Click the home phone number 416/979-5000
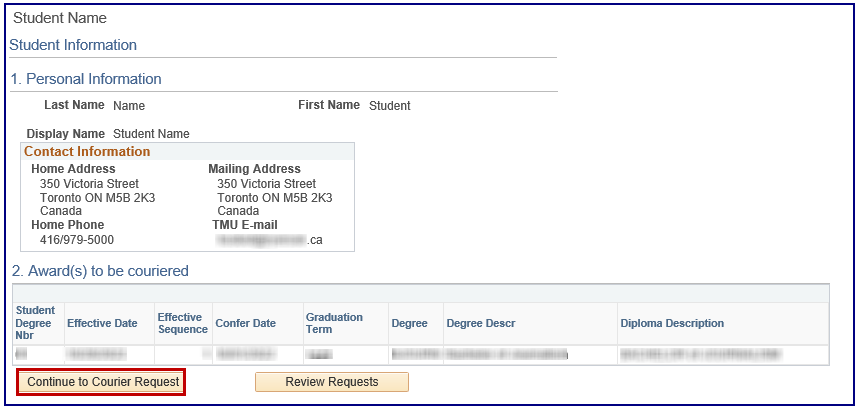The image size is (859, 411). tap(77, 240)
